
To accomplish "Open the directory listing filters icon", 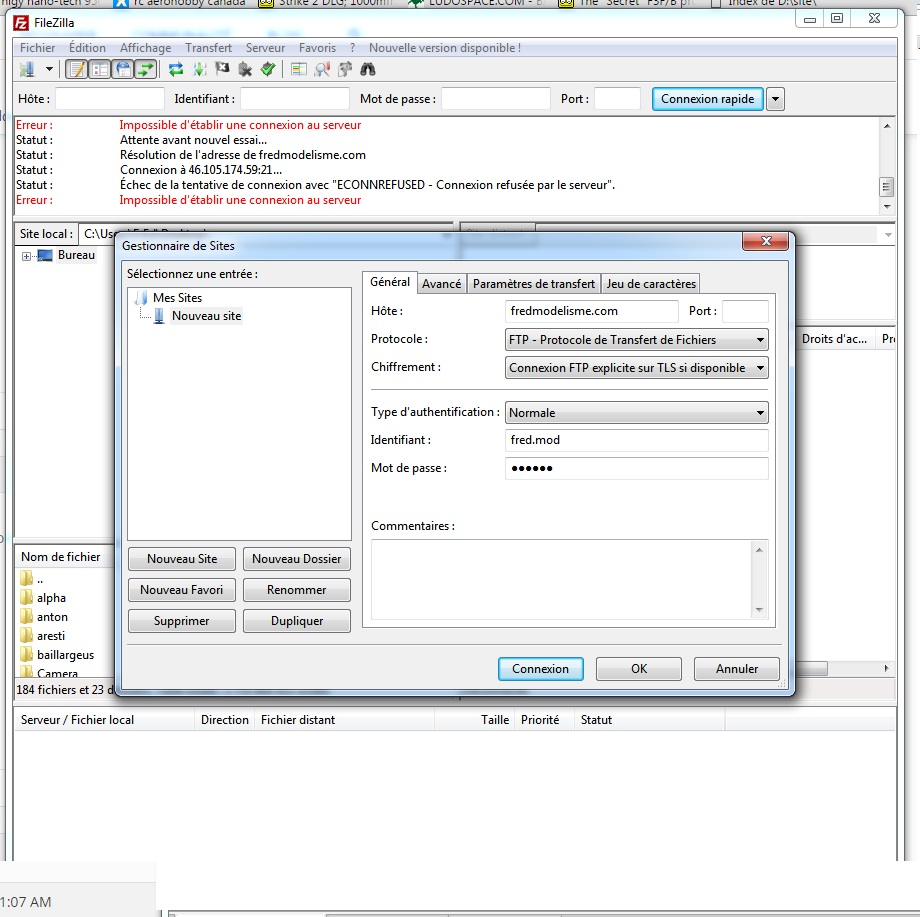I will pos(299,70).
